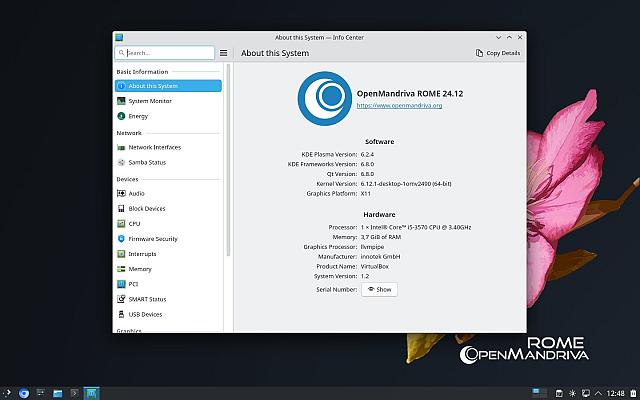Click the Copy Details button

tap(498, 53)
